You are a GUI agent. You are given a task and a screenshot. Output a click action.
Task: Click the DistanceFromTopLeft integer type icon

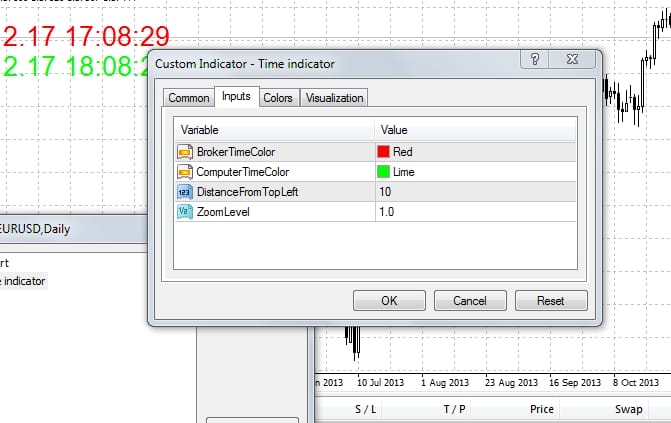click(x=184, y=192)
